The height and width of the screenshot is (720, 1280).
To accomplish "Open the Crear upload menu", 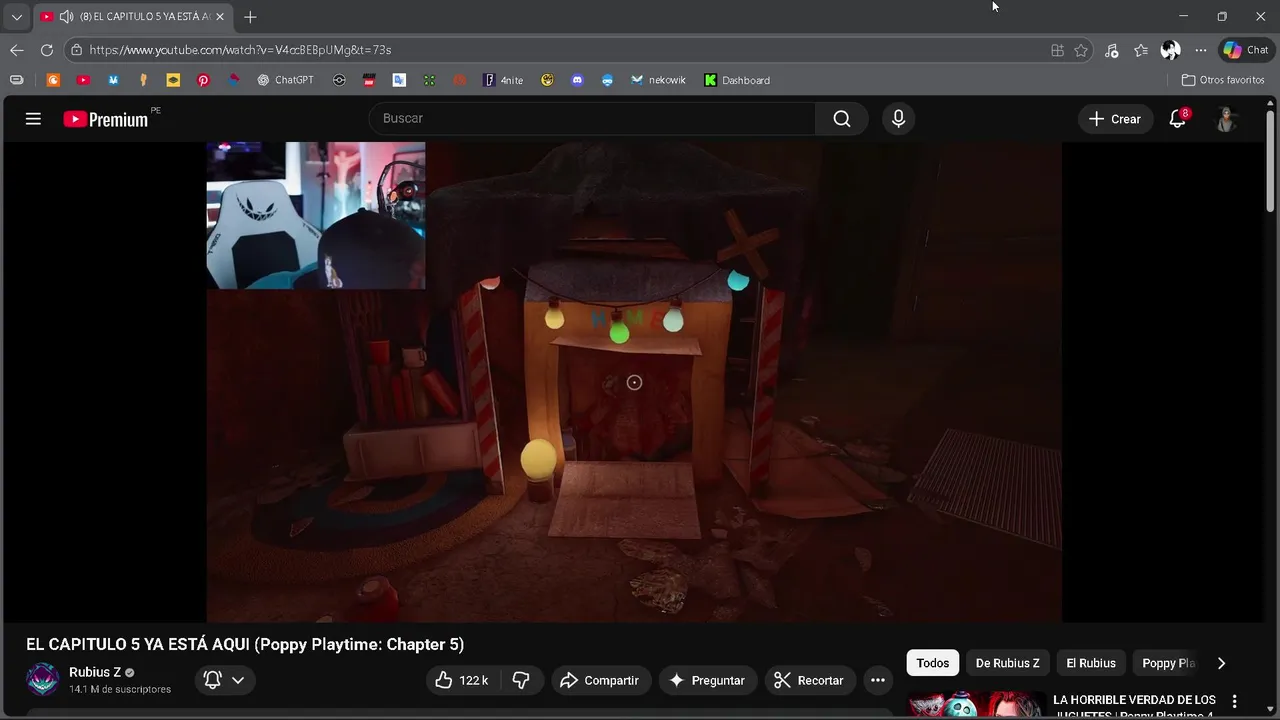I will (1115, 119).
